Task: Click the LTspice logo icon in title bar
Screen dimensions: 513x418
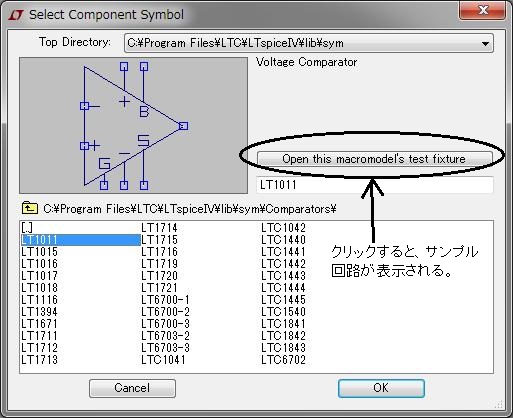Action: pos(16,15)
